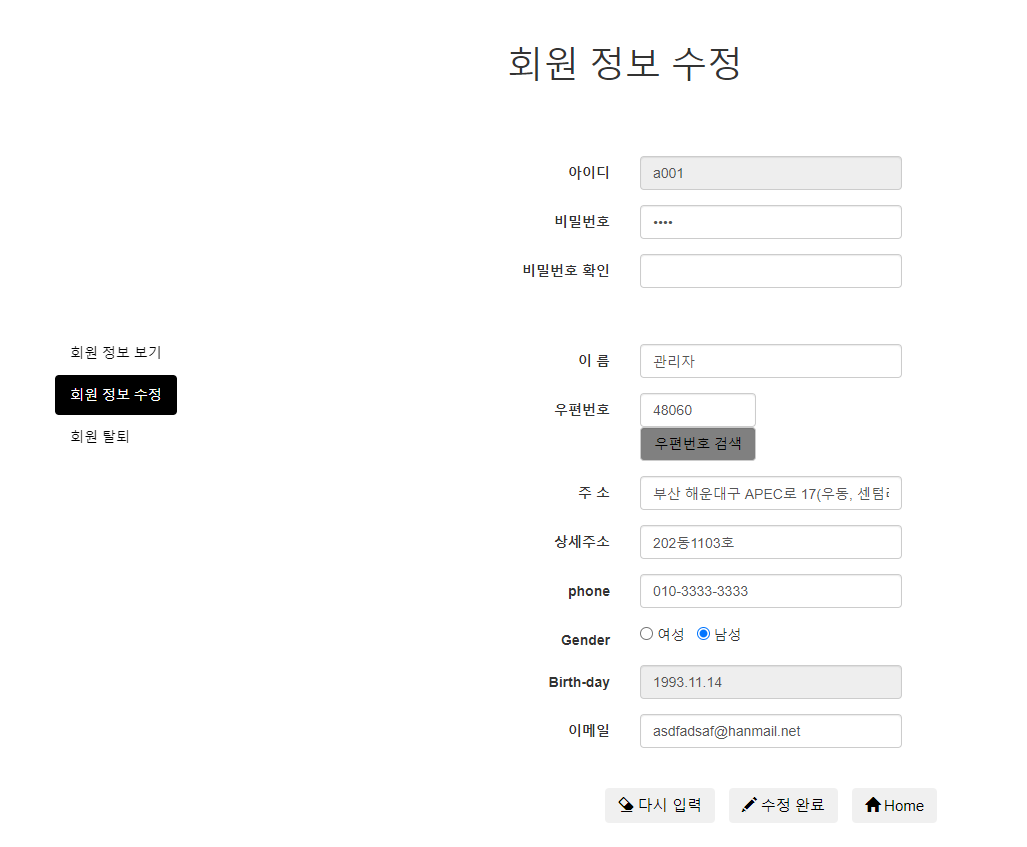This screenshot has width=1027, height=847.
Task: Open the 회원 정보 보기 menu item
Action: pos(115,352)
